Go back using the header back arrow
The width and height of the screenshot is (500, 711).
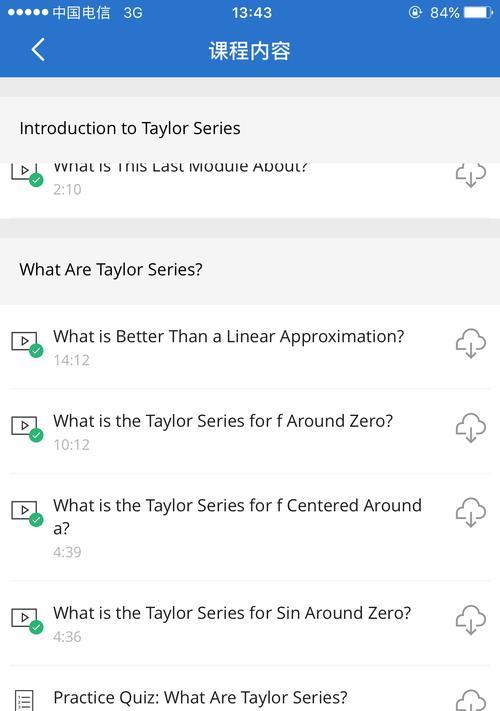click(x=38, y=49)
